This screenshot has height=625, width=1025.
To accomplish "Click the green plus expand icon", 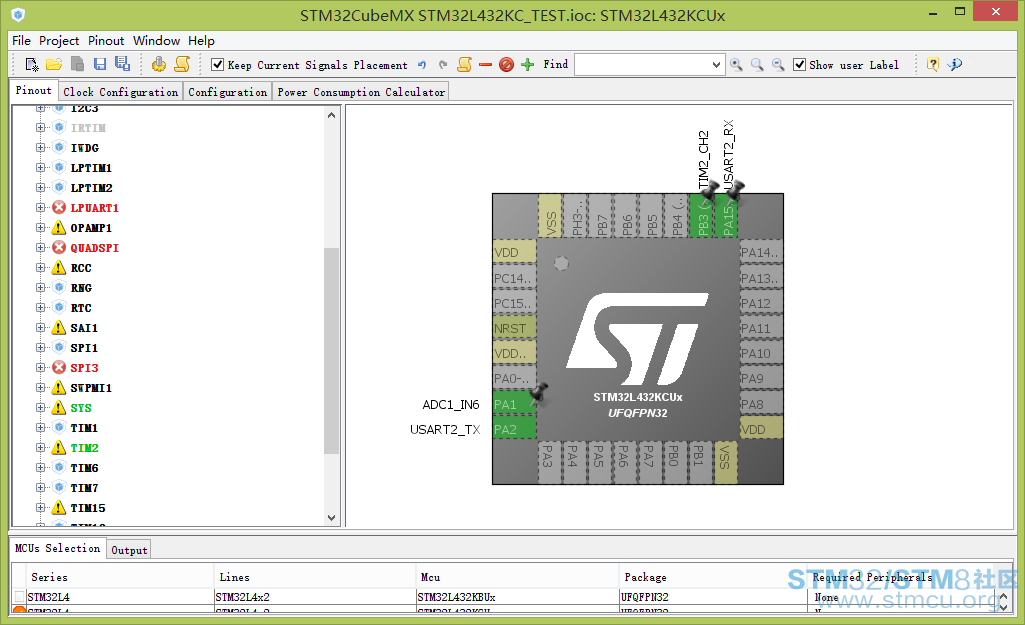I will coord(528,65).
